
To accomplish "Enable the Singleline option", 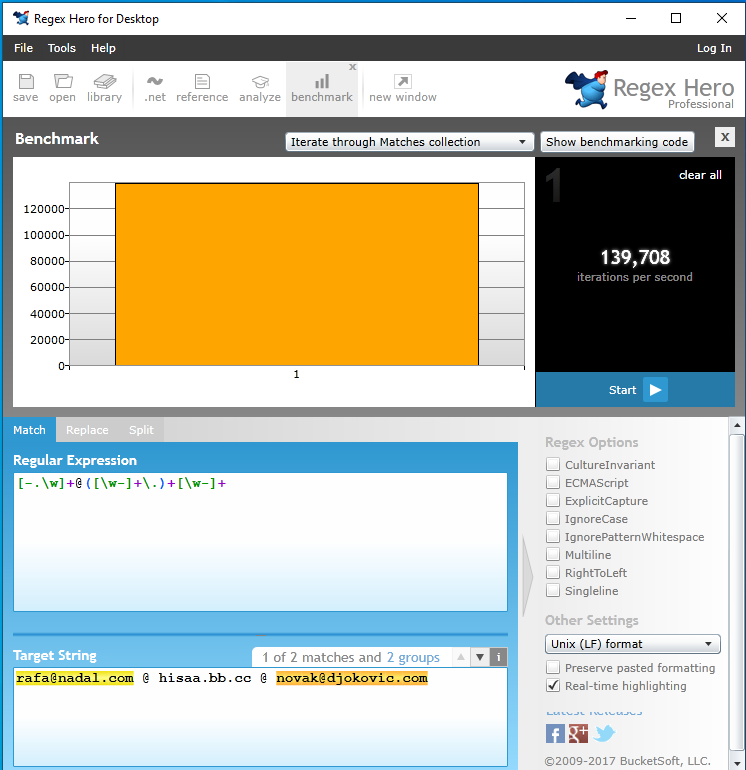I will coord(553,590).
